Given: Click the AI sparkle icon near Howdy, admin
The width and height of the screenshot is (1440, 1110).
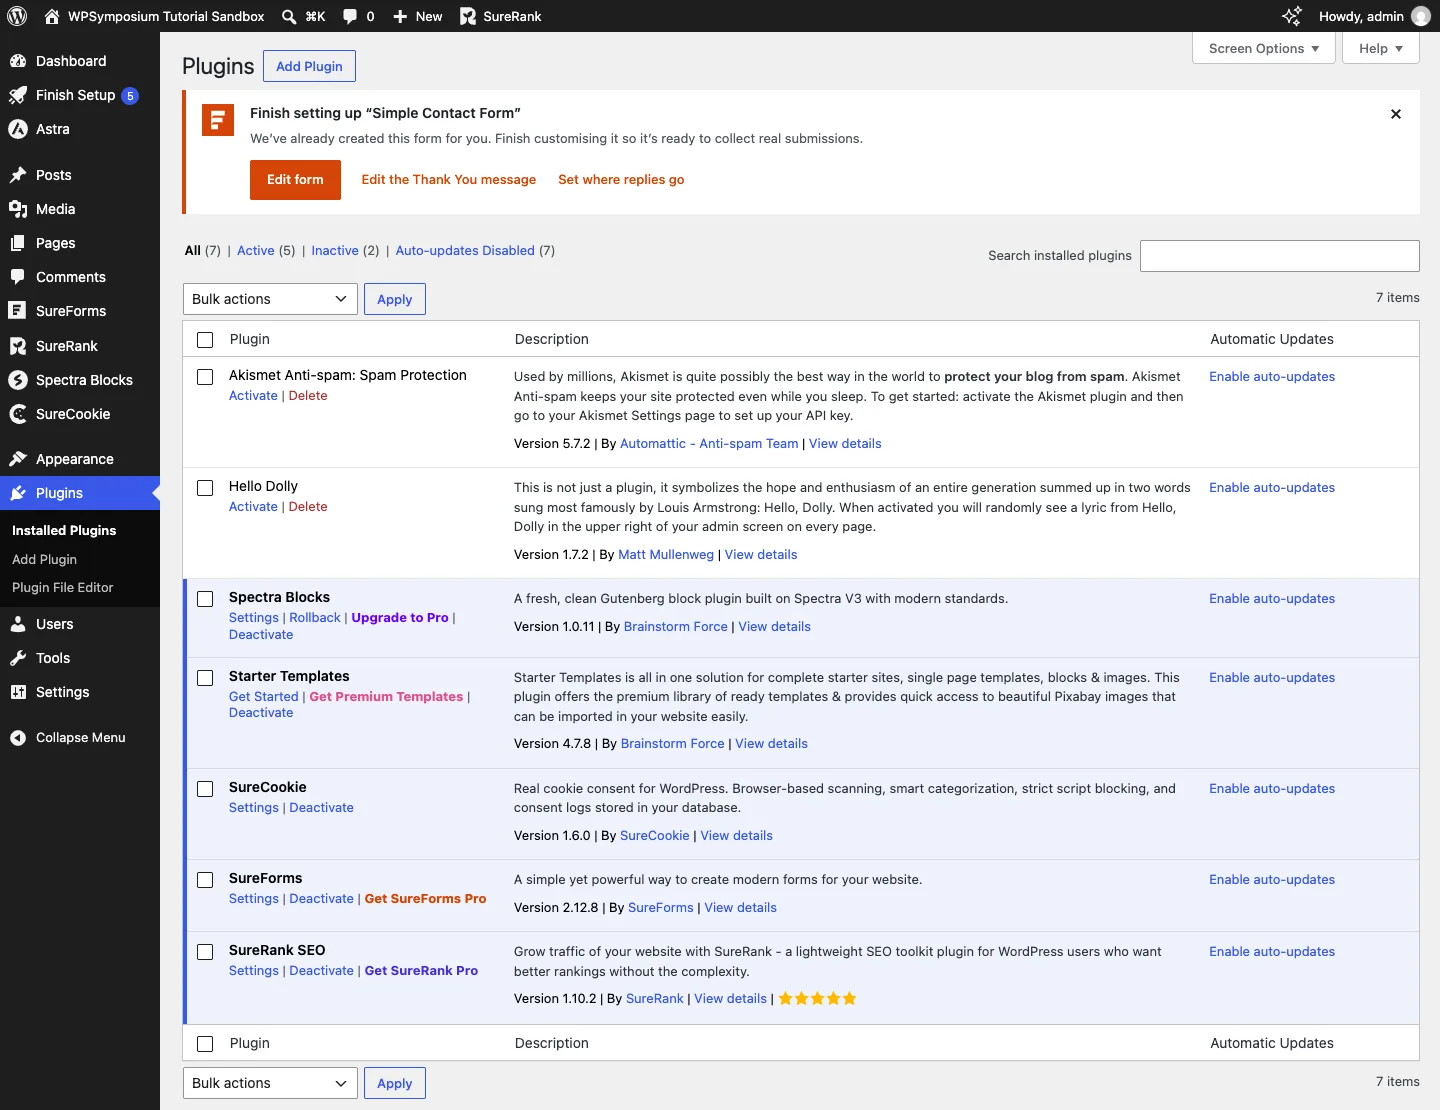Looking at the screenshot, I should click(x=1292, y=16).
